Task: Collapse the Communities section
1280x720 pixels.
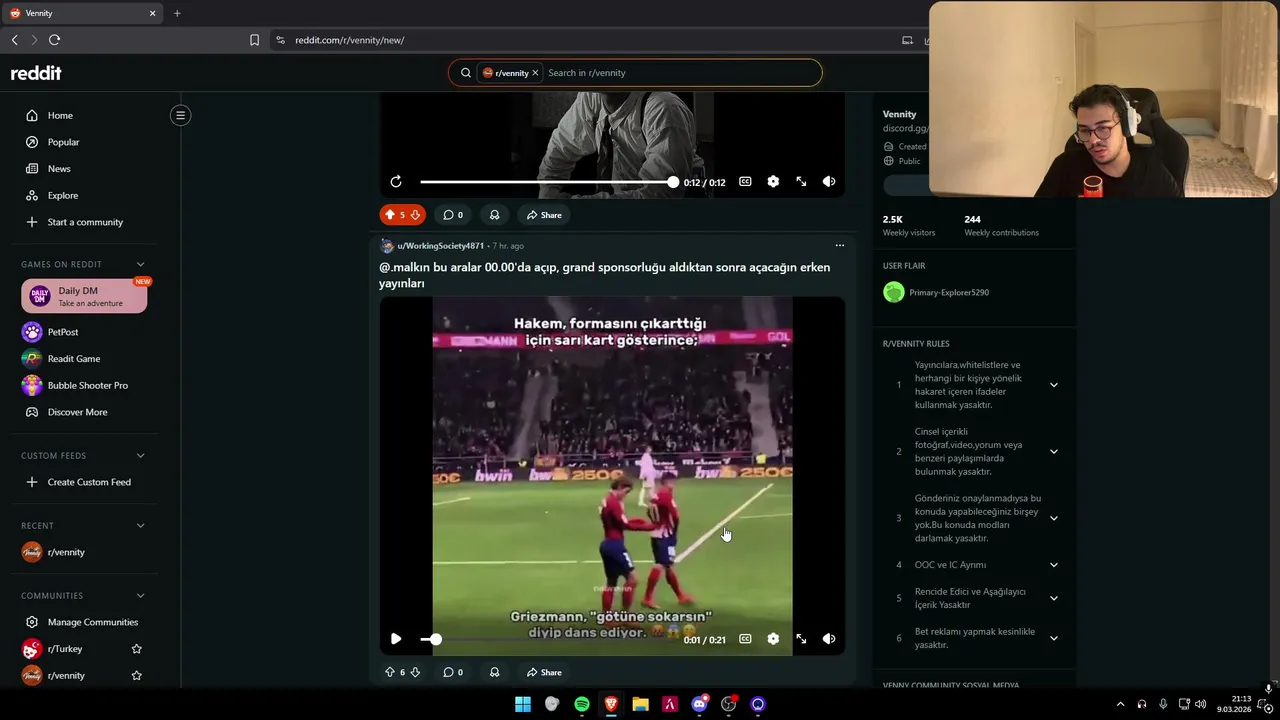Action: [140, 596]
